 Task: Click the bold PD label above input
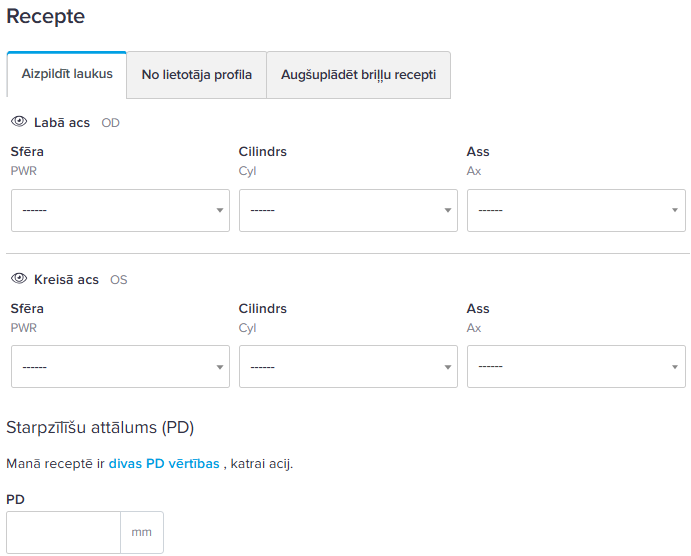tap(15, 498)
